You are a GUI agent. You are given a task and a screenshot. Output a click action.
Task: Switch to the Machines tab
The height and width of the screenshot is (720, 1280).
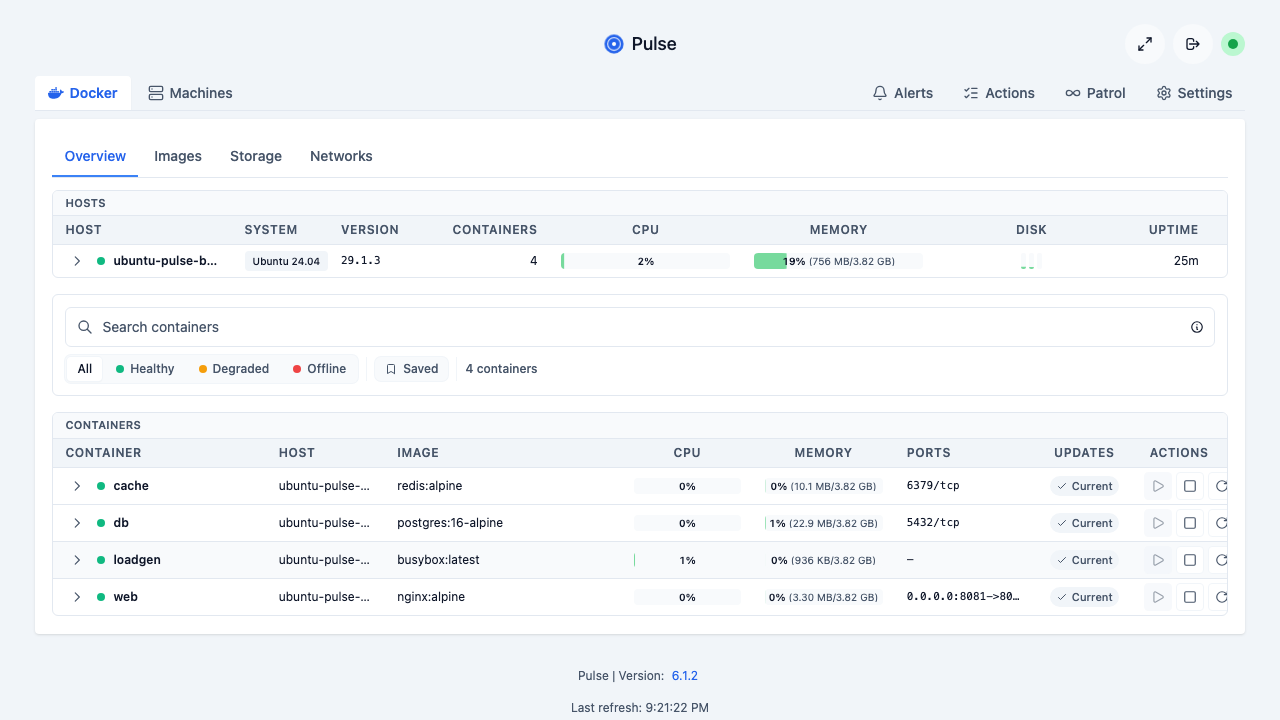tap(190, 93)
